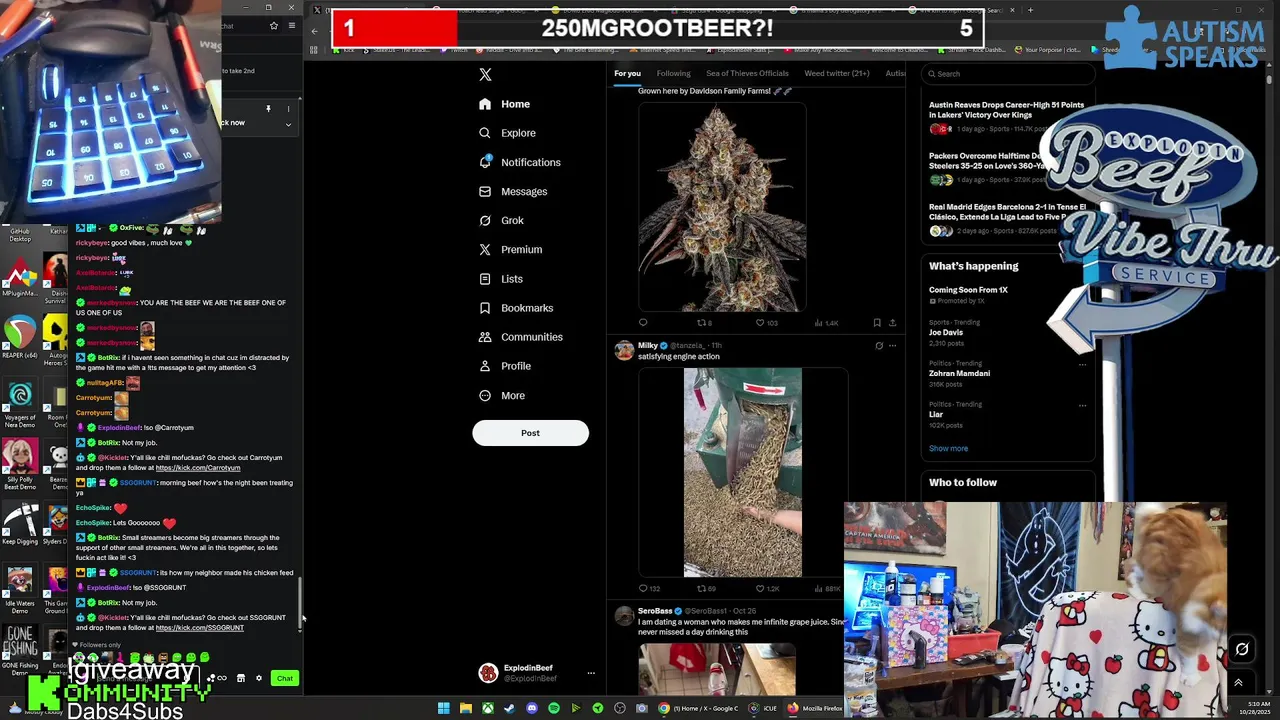Open Spotify from the taskbar
This screenshot has width=1280, height=720.
(x=554, y=708)
